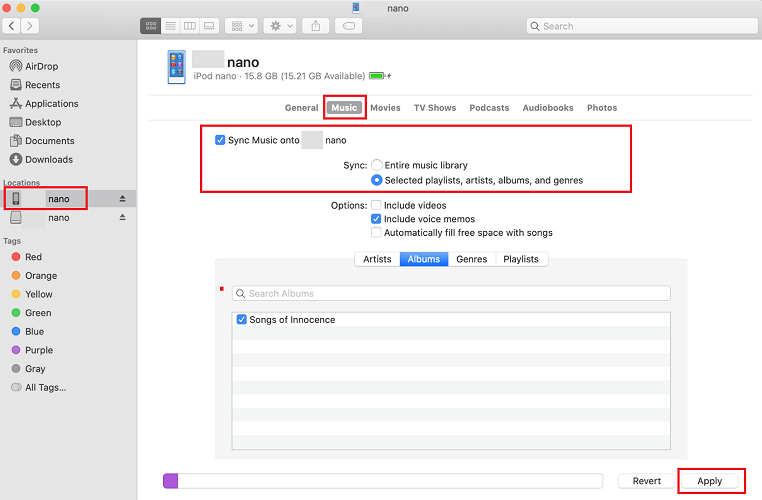
Task: Click the battery charge indicator icon
Action: tap(380, 76)
